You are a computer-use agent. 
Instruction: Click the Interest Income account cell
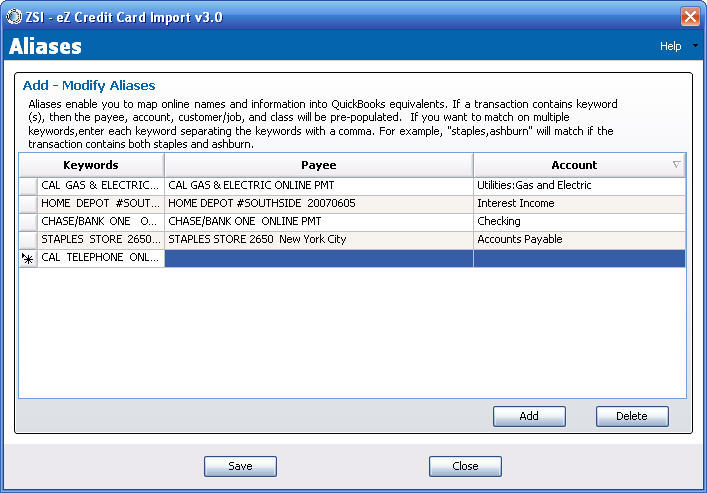tap(579, 204)
